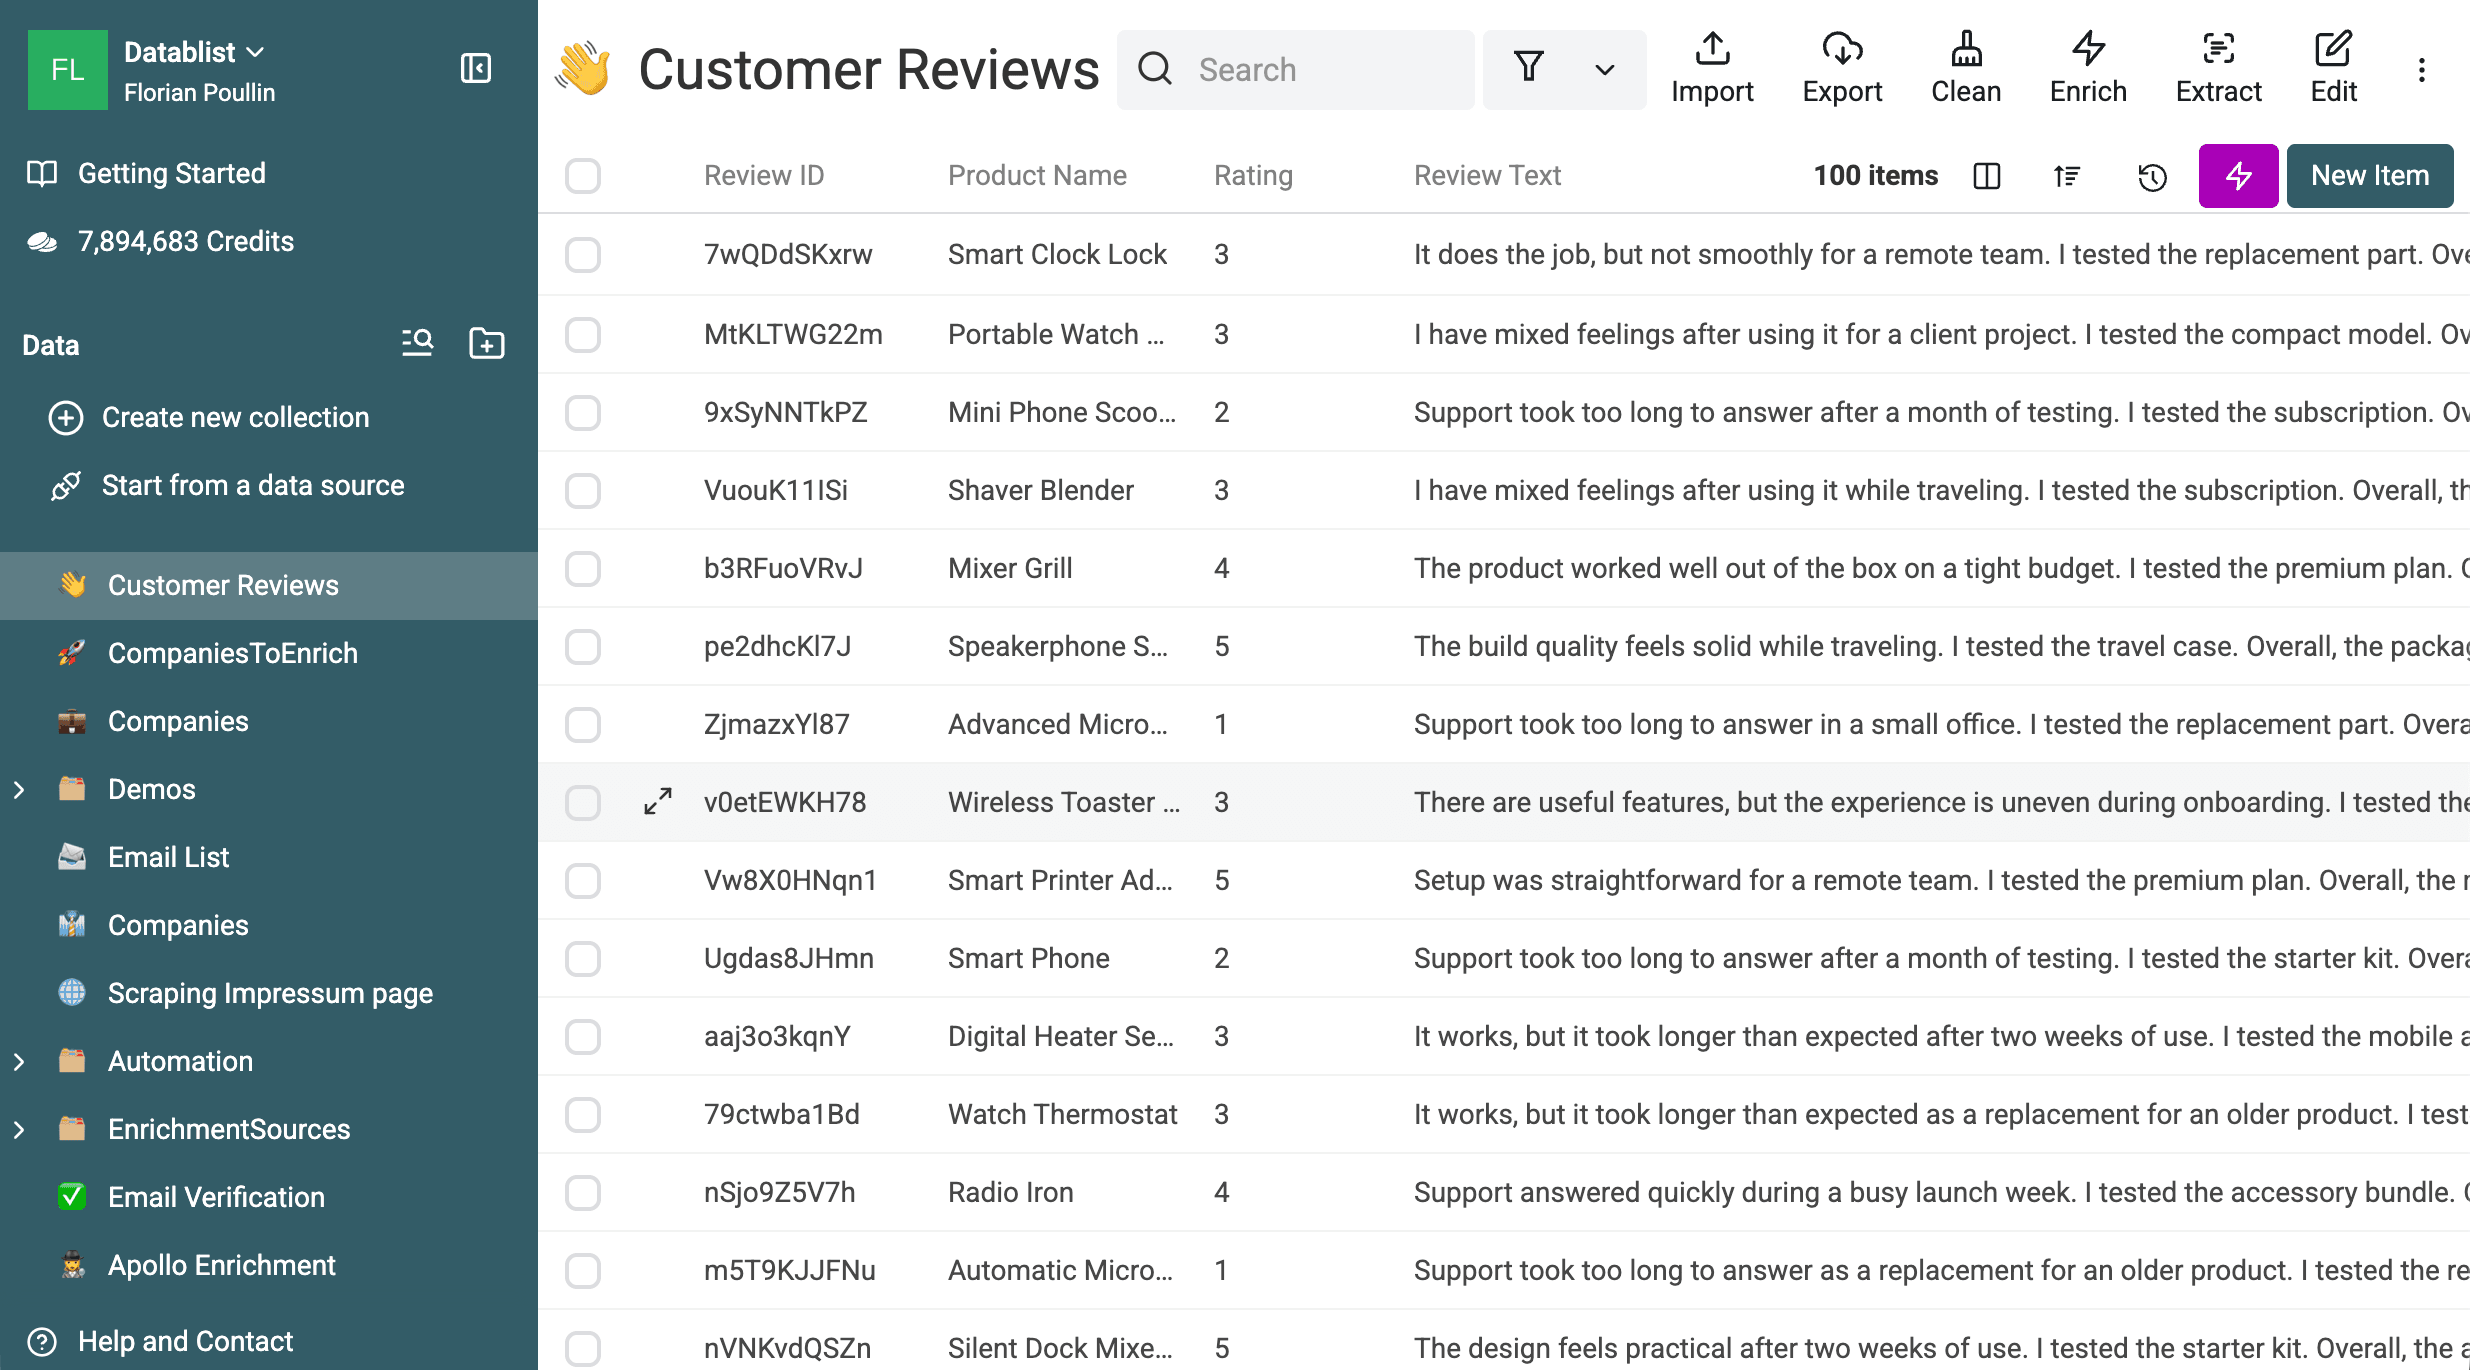Click the new folder icon in Data
2470x1370 pixels.
pos(487,343)
